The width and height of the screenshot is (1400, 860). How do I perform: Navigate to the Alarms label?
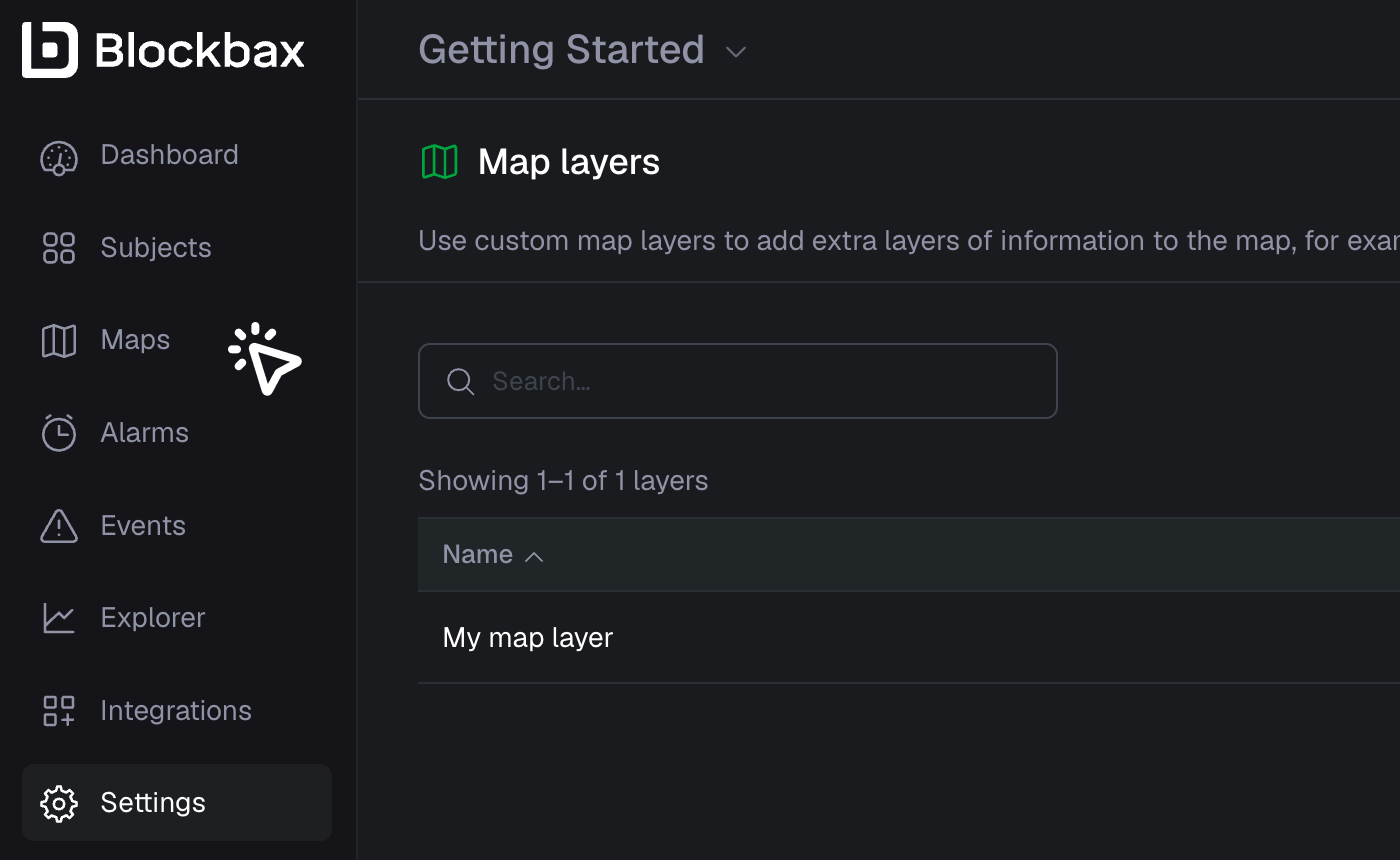pyautogui.click(x=145, y=433)
